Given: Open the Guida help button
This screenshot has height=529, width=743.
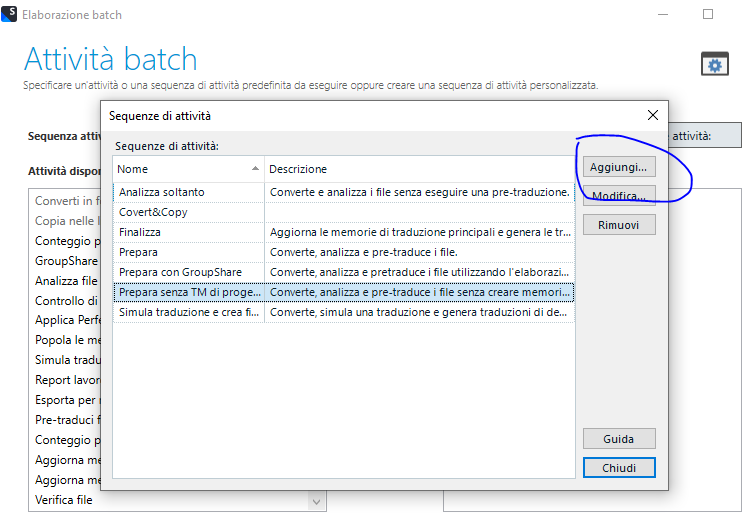Looking at the screenshot, I should pyautogui.click(x=619, y=439).
